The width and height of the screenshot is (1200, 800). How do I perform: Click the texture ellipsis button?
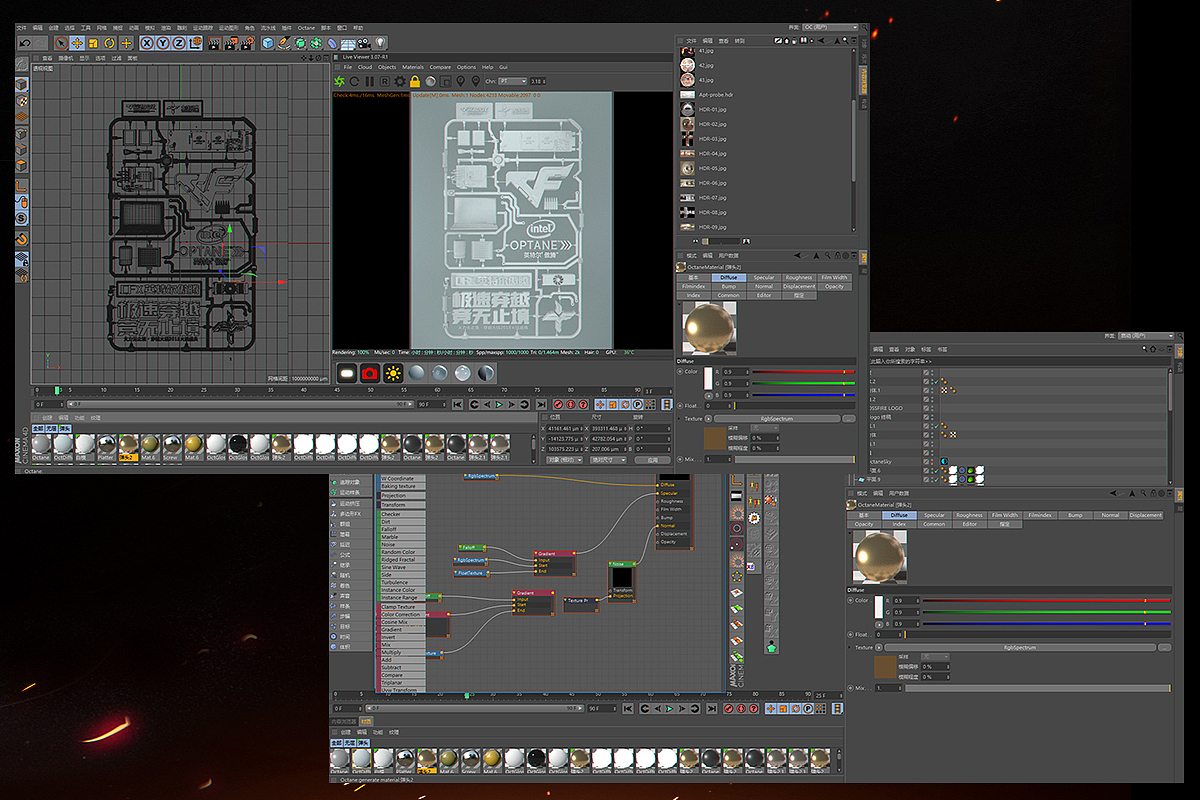pos(849,419)
